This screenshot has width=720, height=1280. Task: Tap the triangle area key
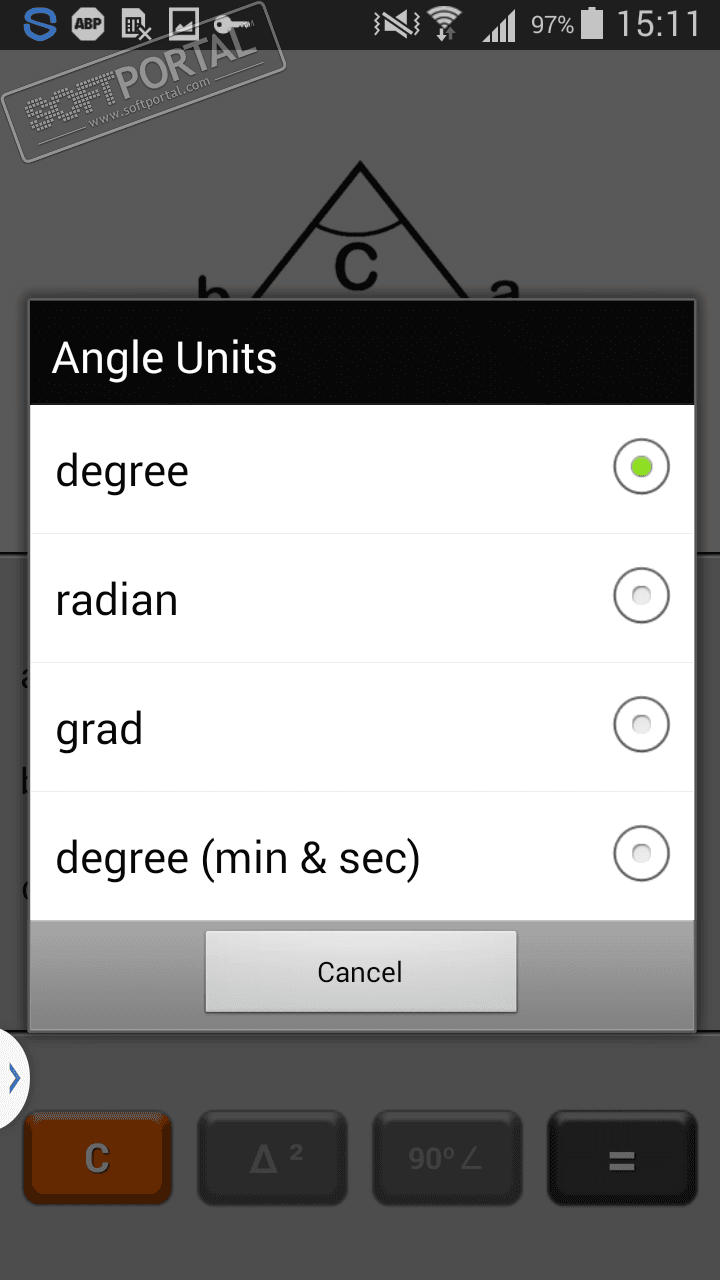click(272, 1158)
